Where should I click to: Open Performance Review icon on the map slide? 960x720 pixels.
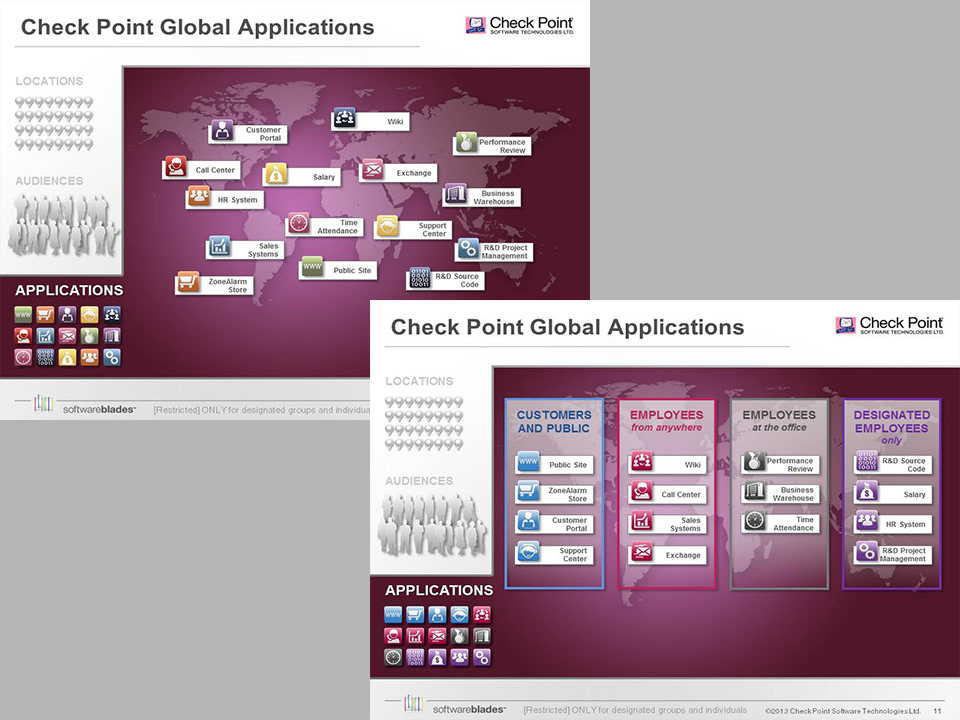point(466,142)
